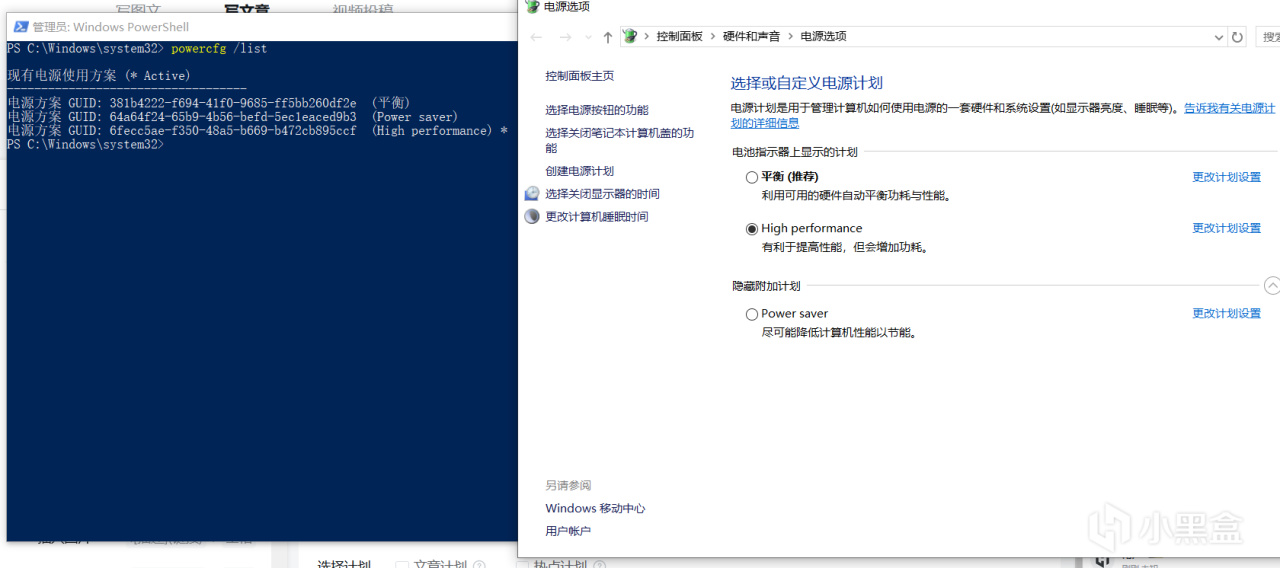Open 选择关闭显示器的时间 link
This screenshot has height=568, width=1280.
602,194
